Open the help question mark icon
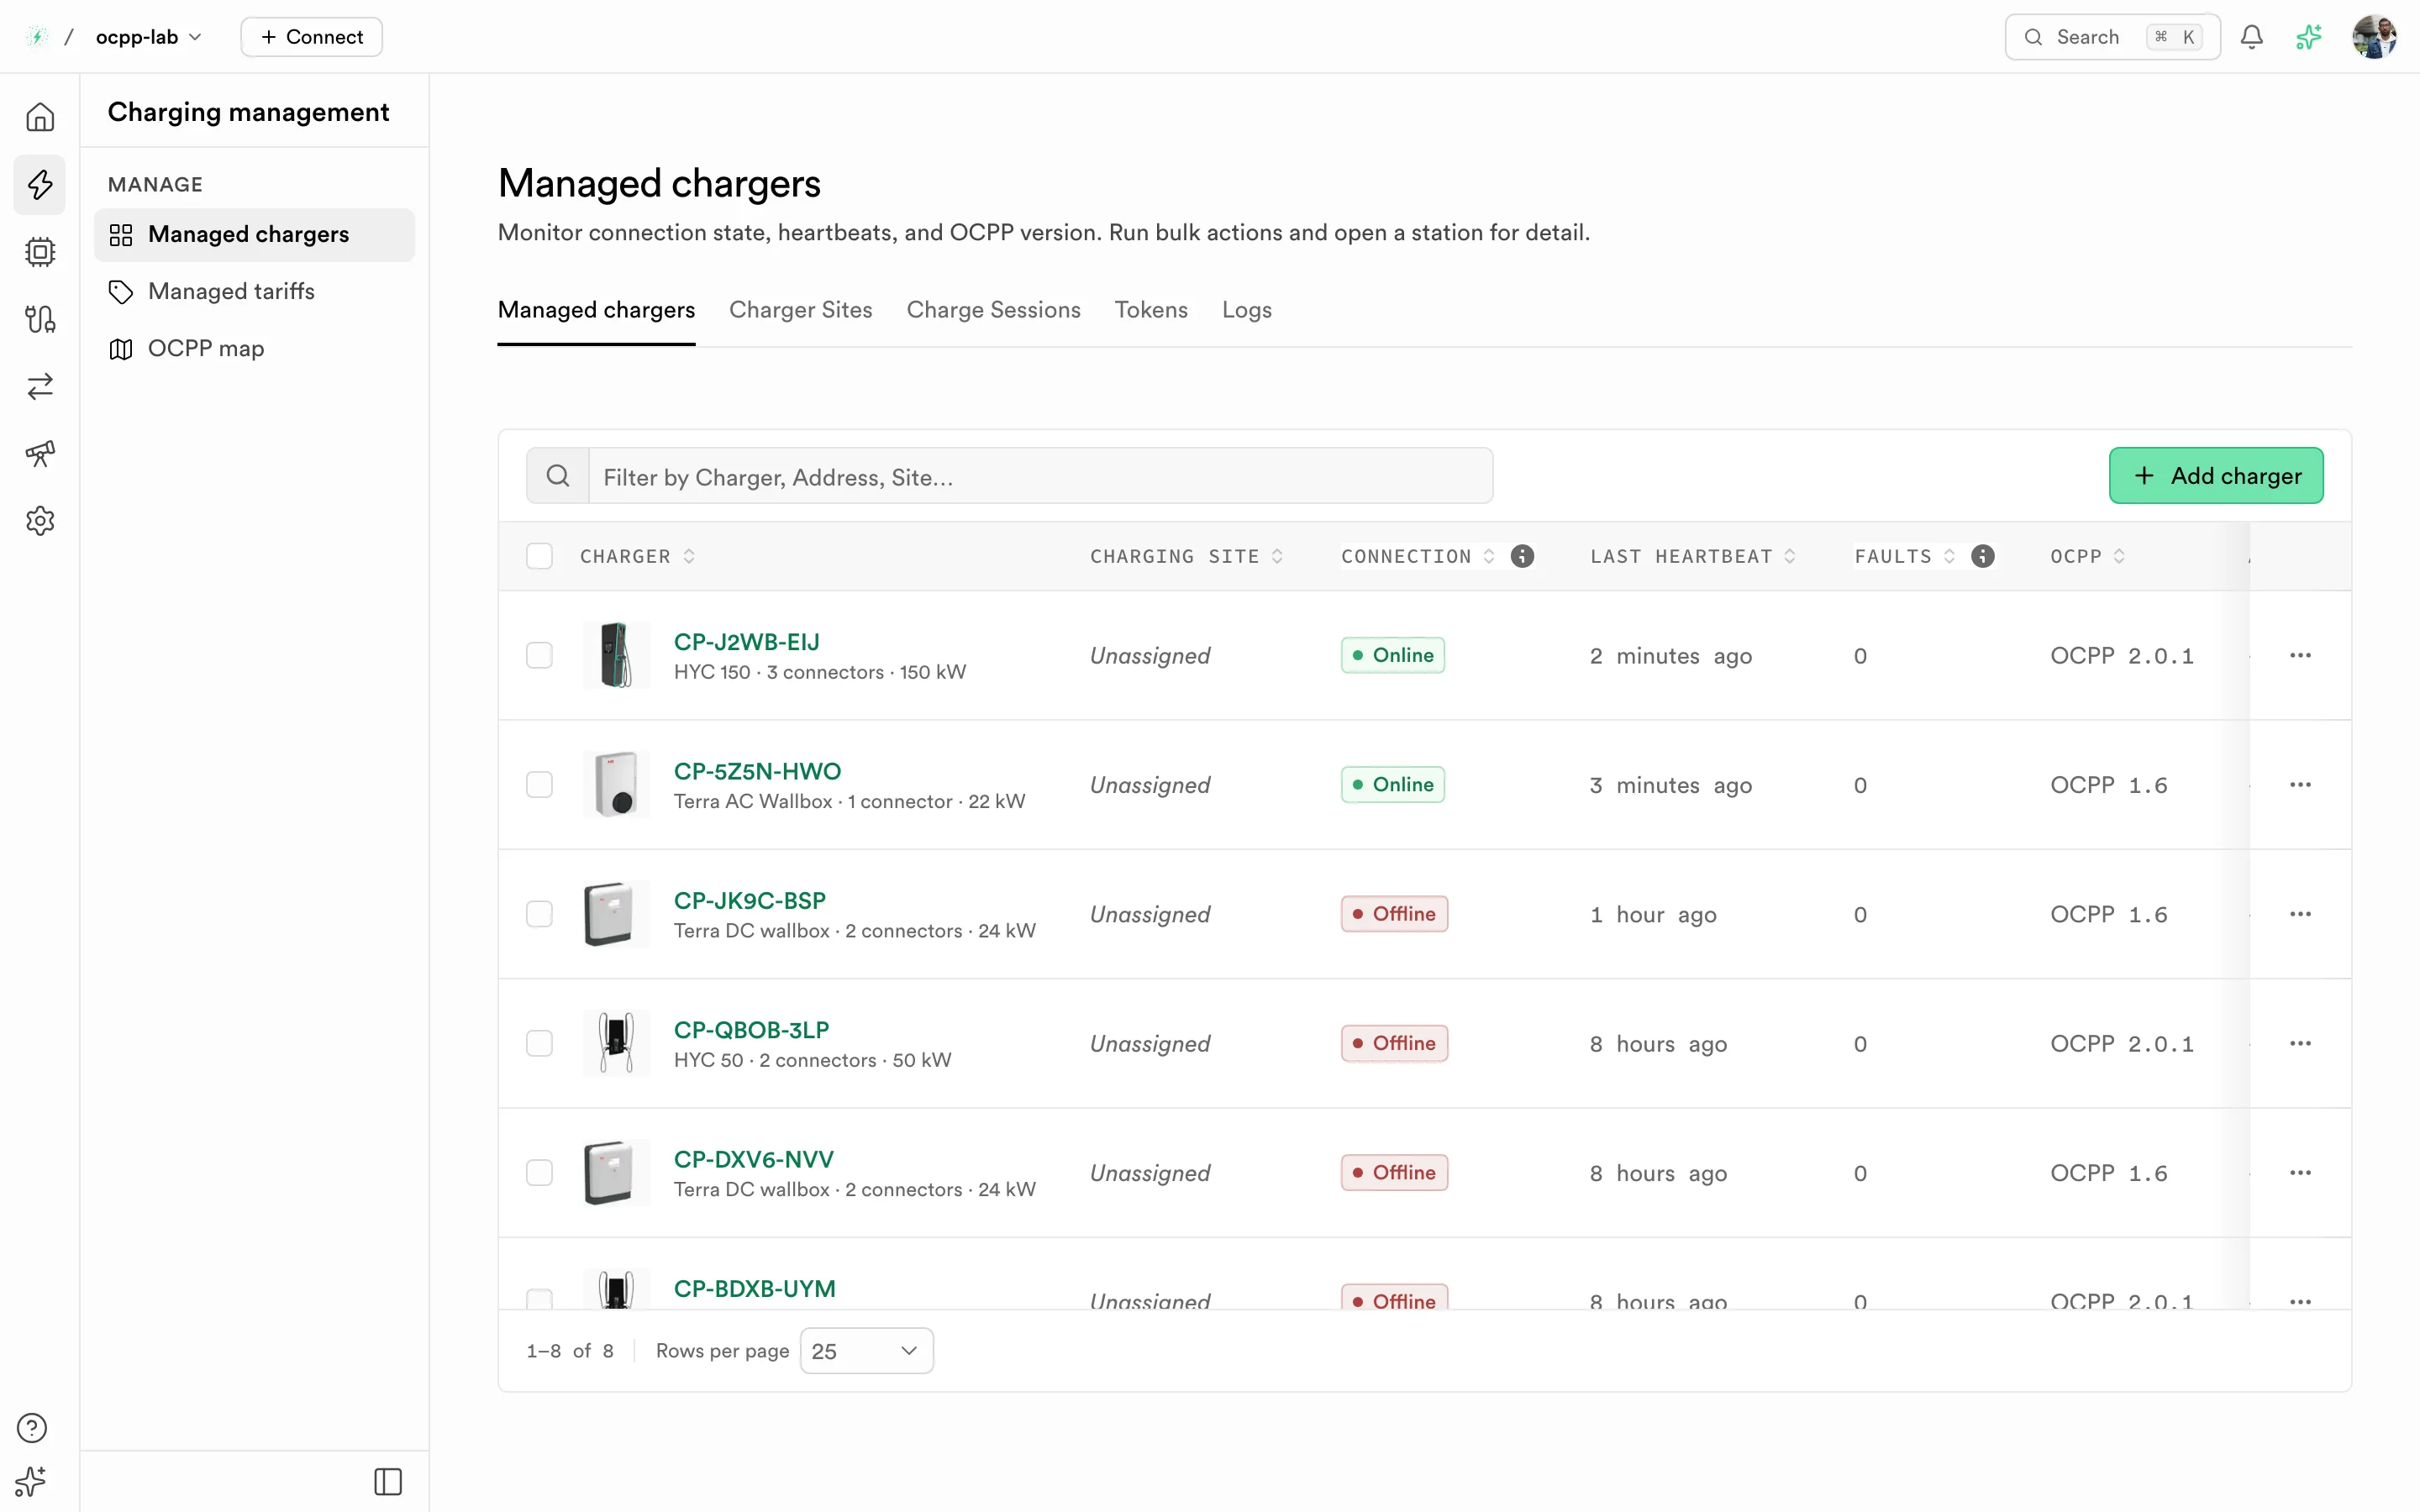Image resolution: width=2420 pixels, height=1512 pixels. [x=32, y=1427]
